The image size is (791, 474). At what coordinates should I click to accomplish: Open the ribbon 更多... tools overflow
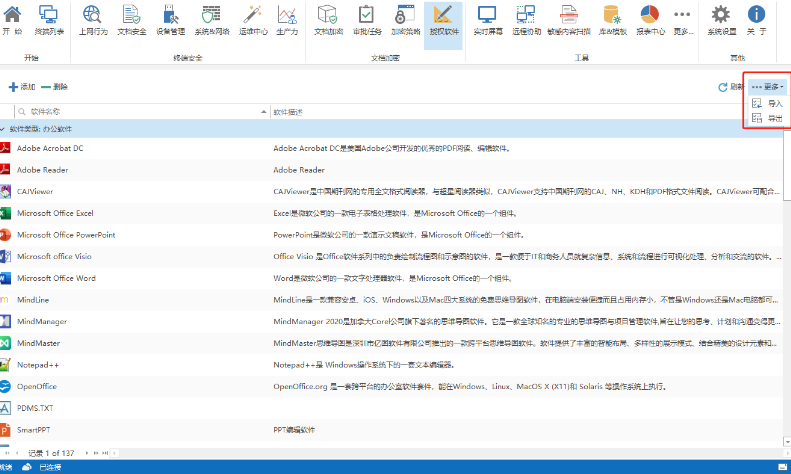point(682,19)
